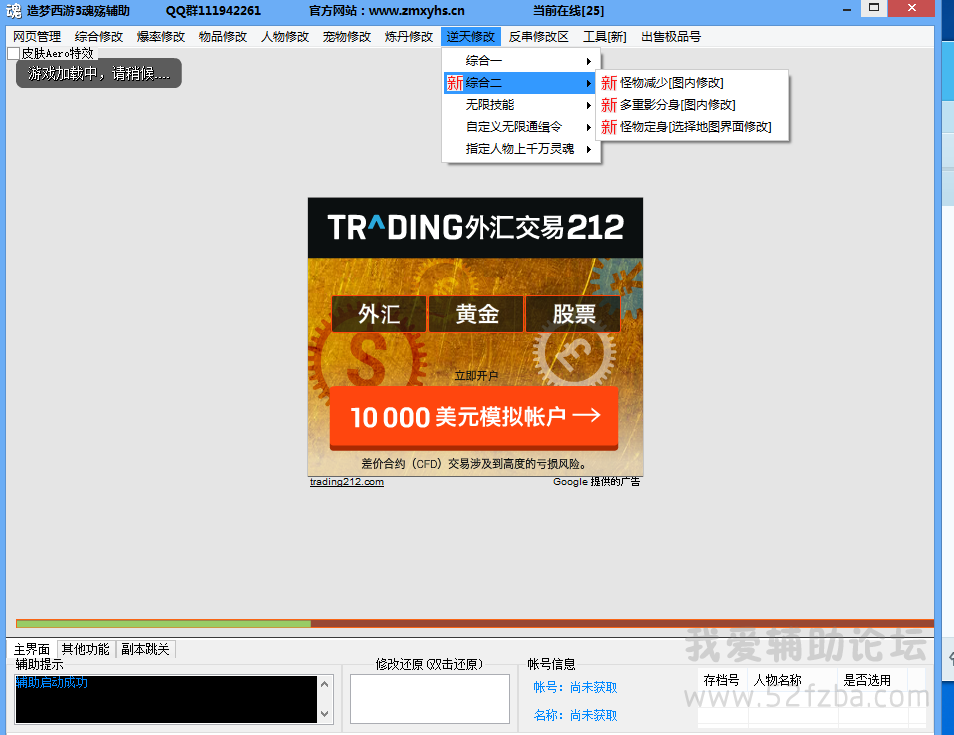
Task: Expand the 无限技能 submenu
Action: [521, 105]
